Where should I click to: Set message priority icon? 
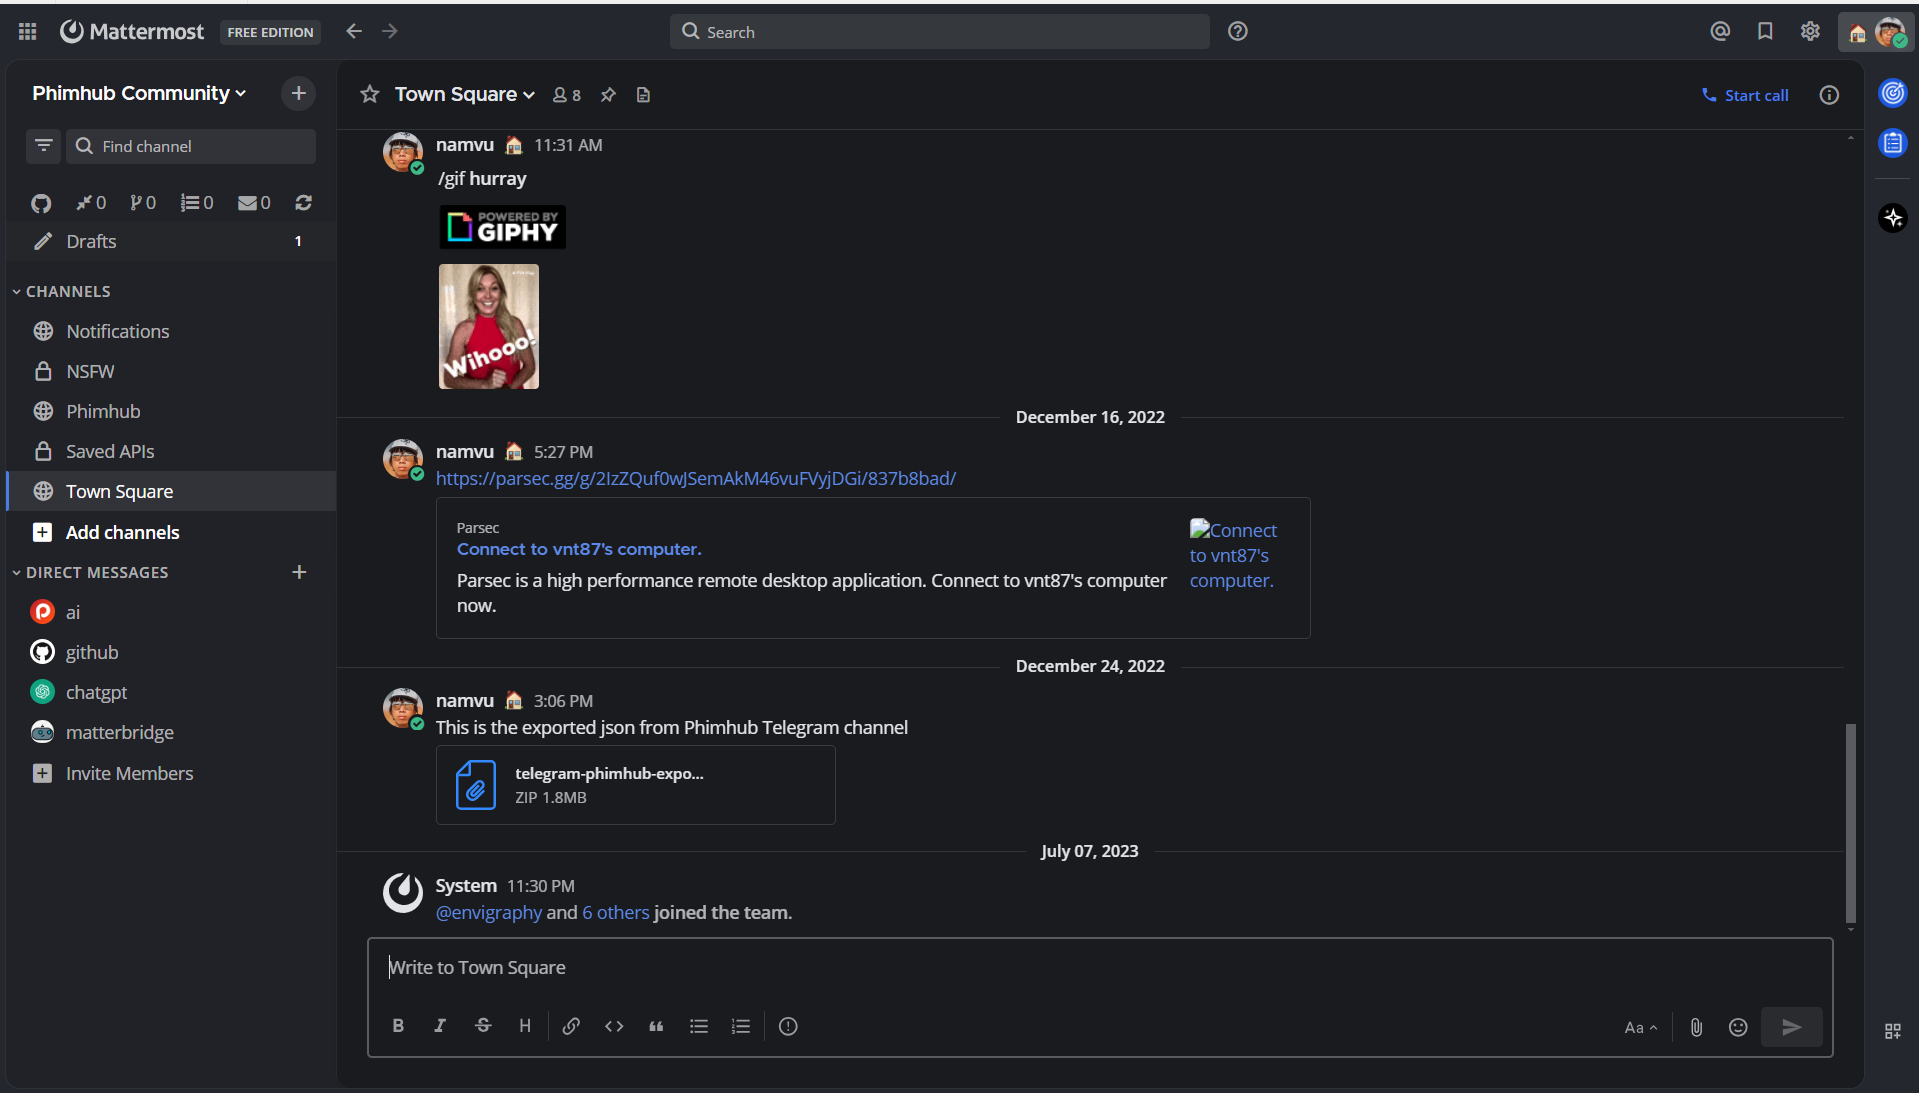788,1026
